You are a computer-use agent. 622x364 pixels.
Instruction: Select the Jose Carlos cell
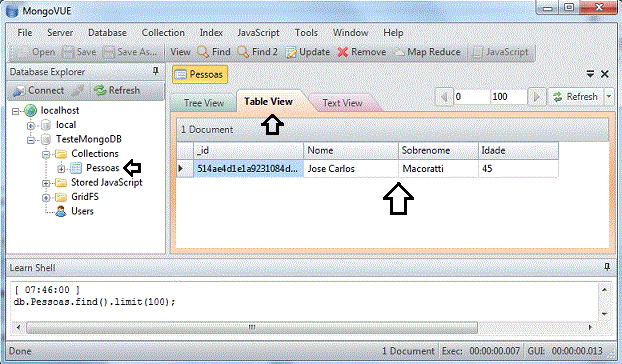click(351, 169)
